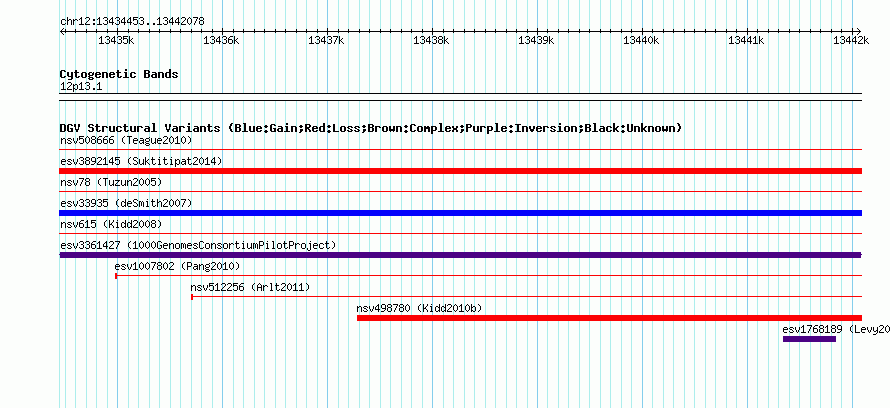The width and height of the screenshot is (890, 408).
Task: Click the 13439k ruler tick label
Action: point(536,40)
